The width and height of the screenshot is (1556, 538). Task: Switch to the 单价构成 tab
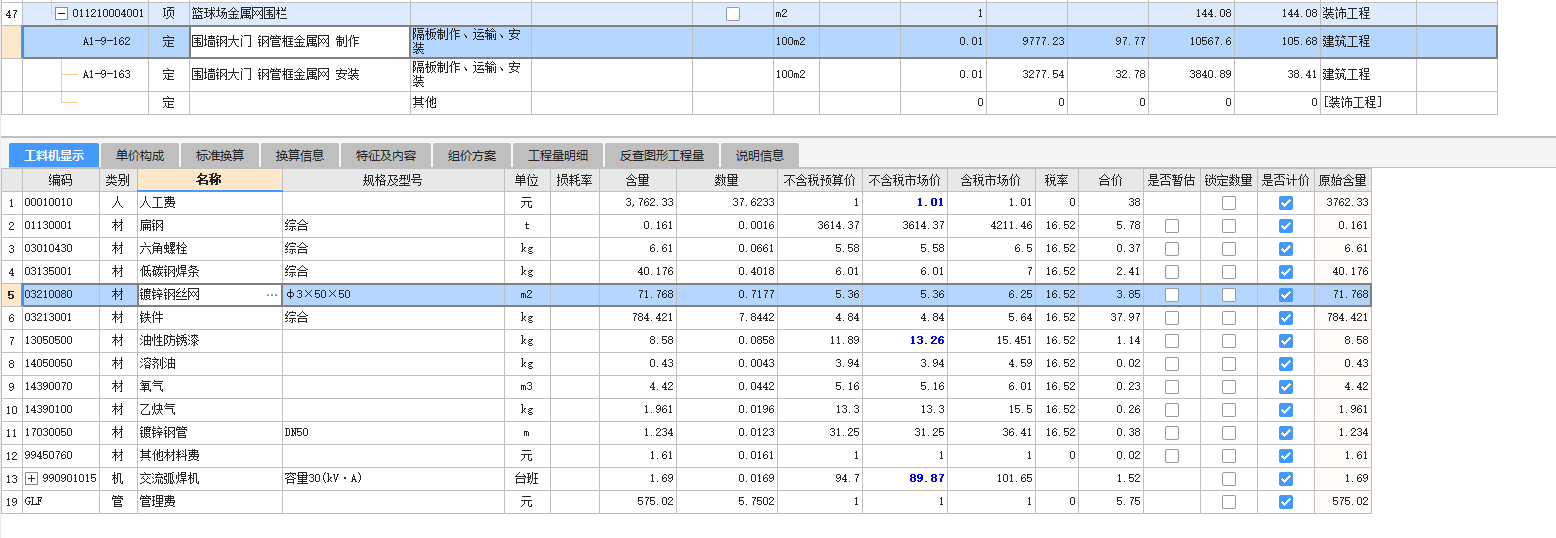coord(139,156)
